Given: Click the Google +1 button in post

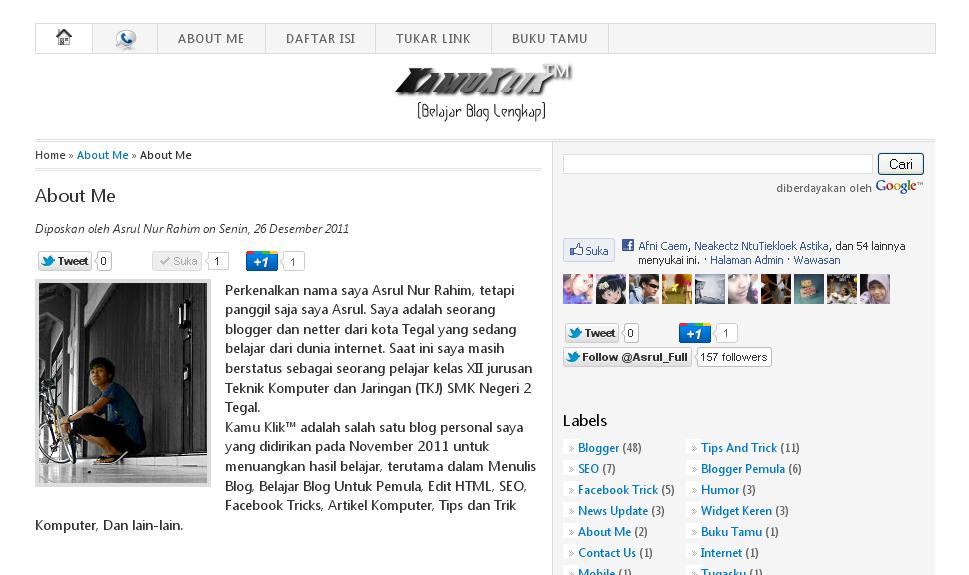Looking at the screenshot, I should tap(262, 261).
